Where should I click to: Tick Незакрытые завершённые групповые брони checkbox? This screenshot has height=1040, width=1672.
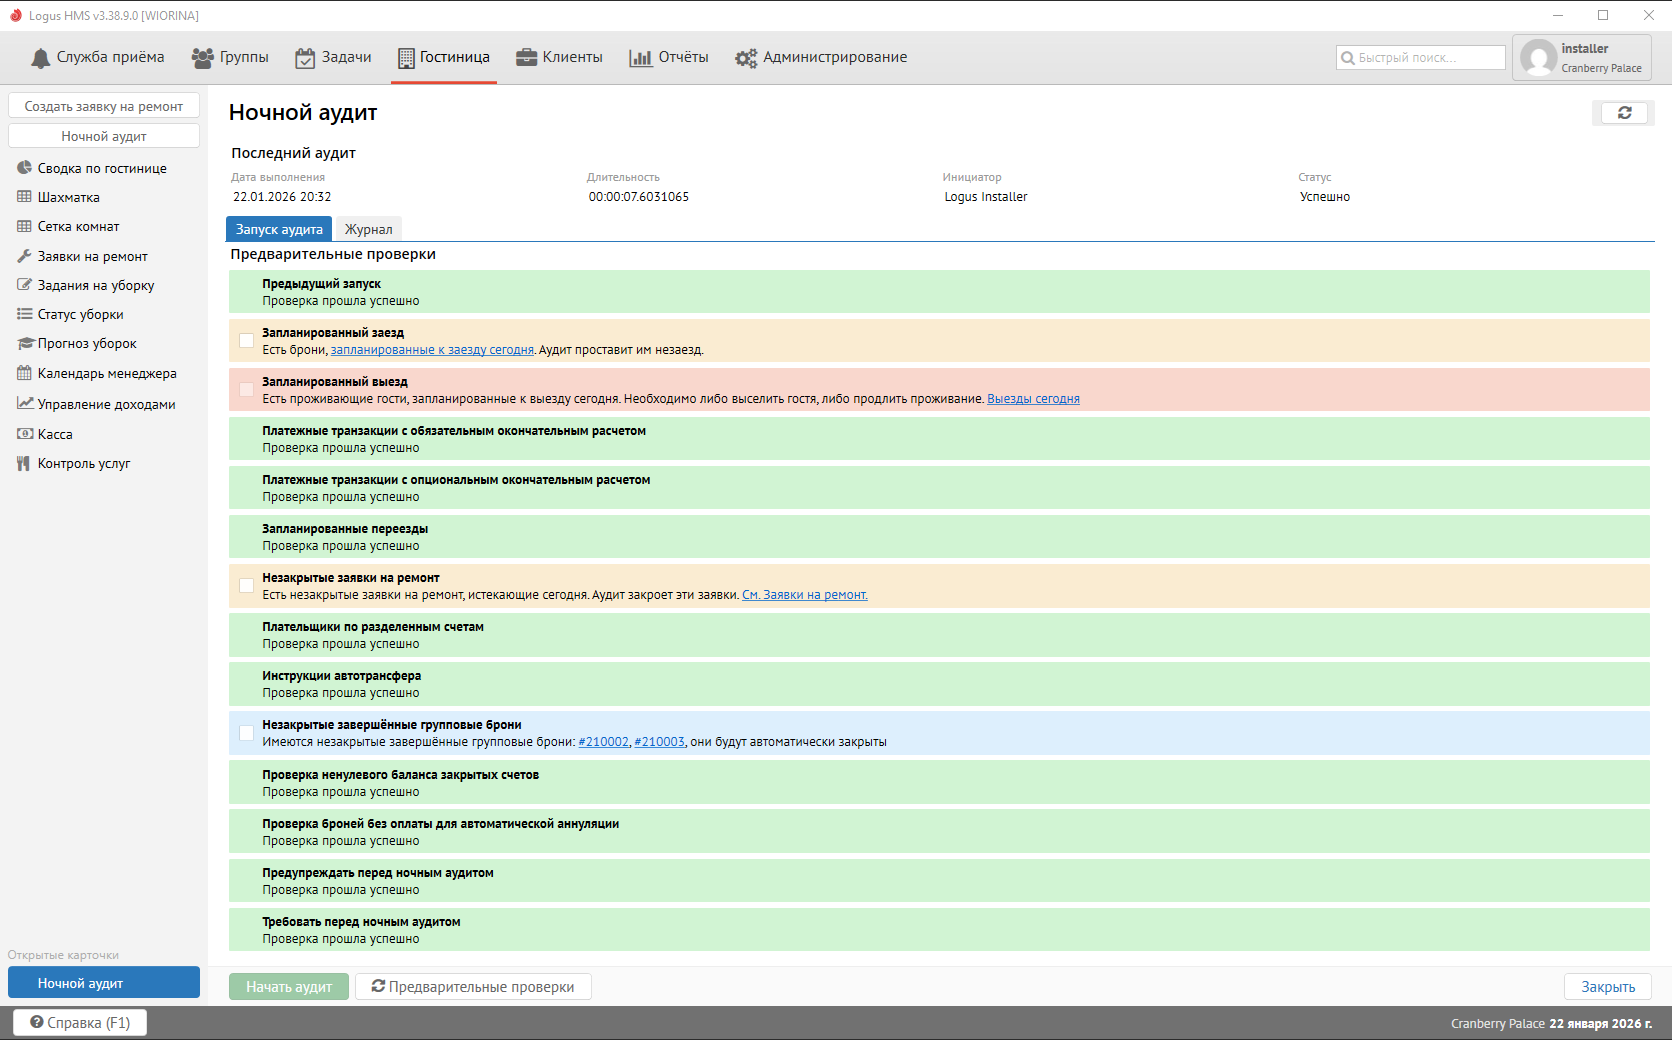pyautogui.click(x=246, y=733)
